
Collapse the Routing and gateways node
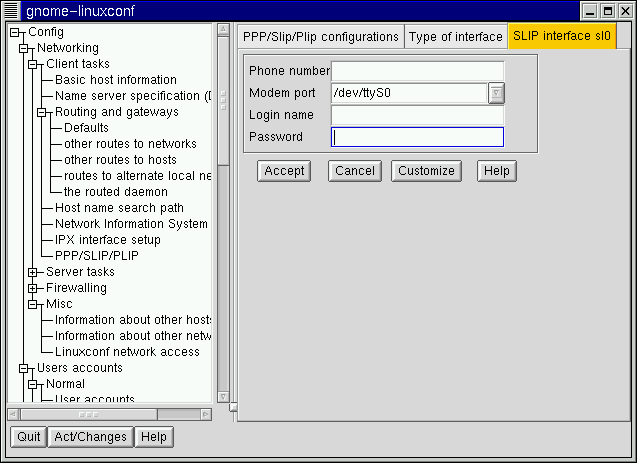point(42,112)
